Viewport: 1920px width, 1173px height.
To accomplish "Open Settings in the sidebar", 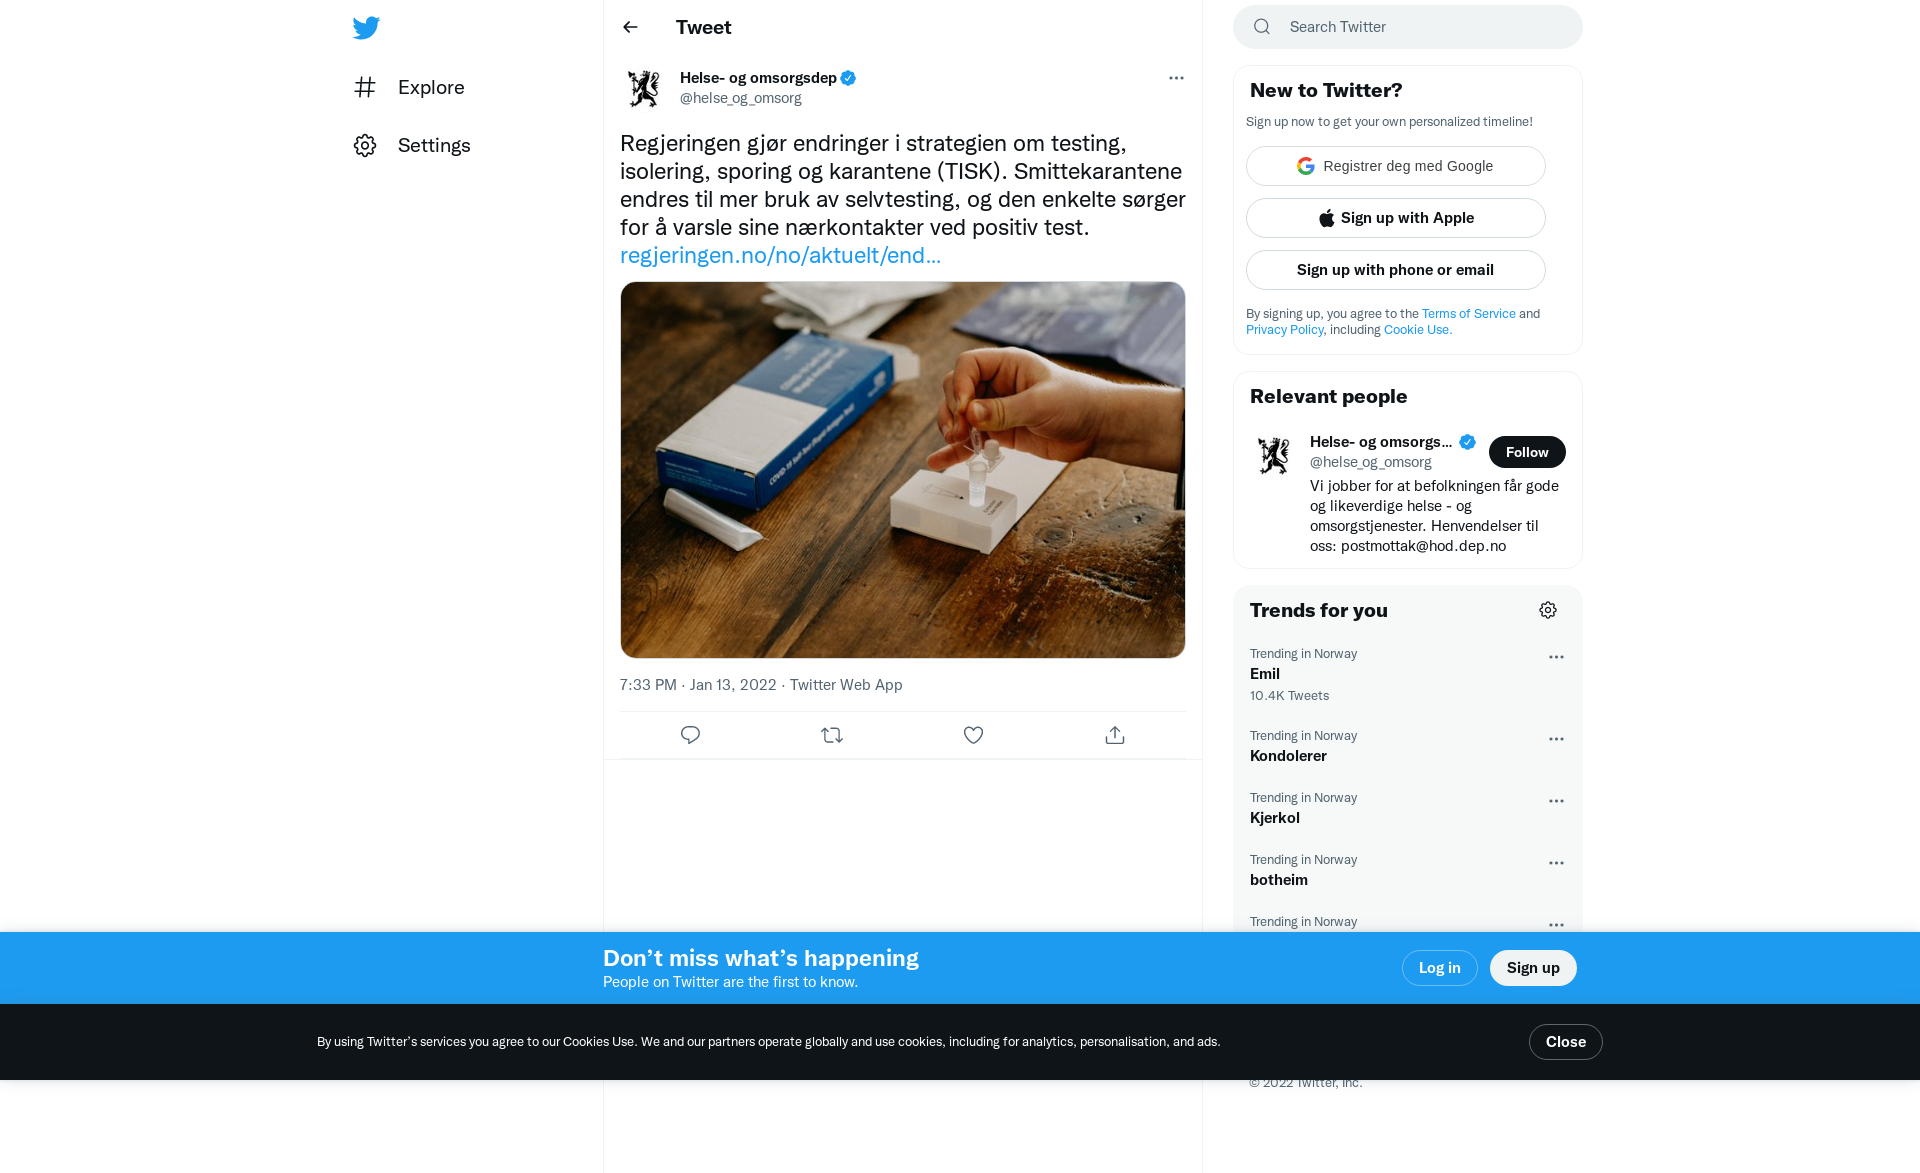I will click(412, 145).
